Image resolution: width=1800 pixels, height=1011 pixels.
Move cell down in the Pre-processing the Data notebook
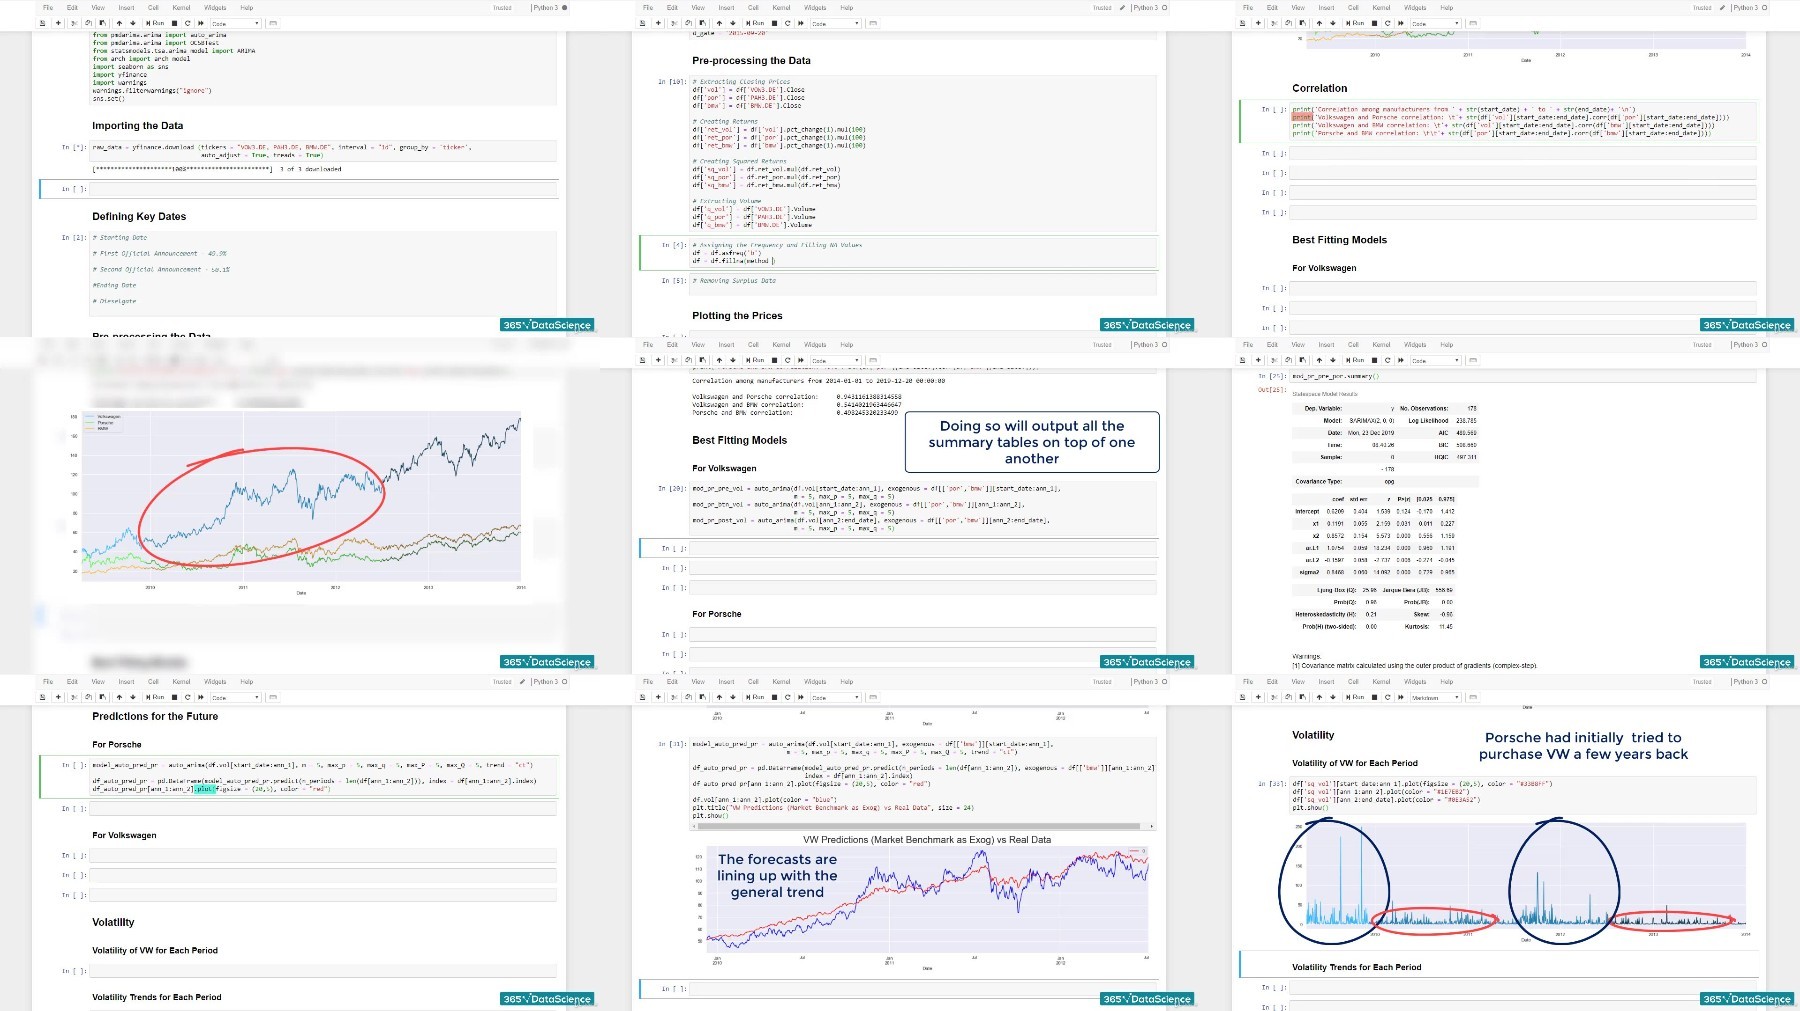(733, 23)
